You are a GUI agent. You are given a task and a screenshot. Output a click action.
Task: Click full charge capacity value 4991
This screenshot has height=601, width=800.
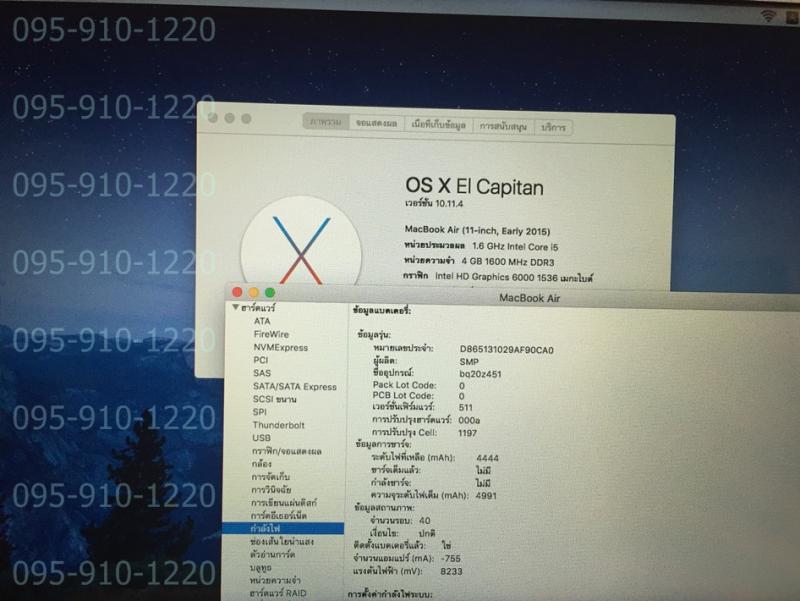[486, 495]
